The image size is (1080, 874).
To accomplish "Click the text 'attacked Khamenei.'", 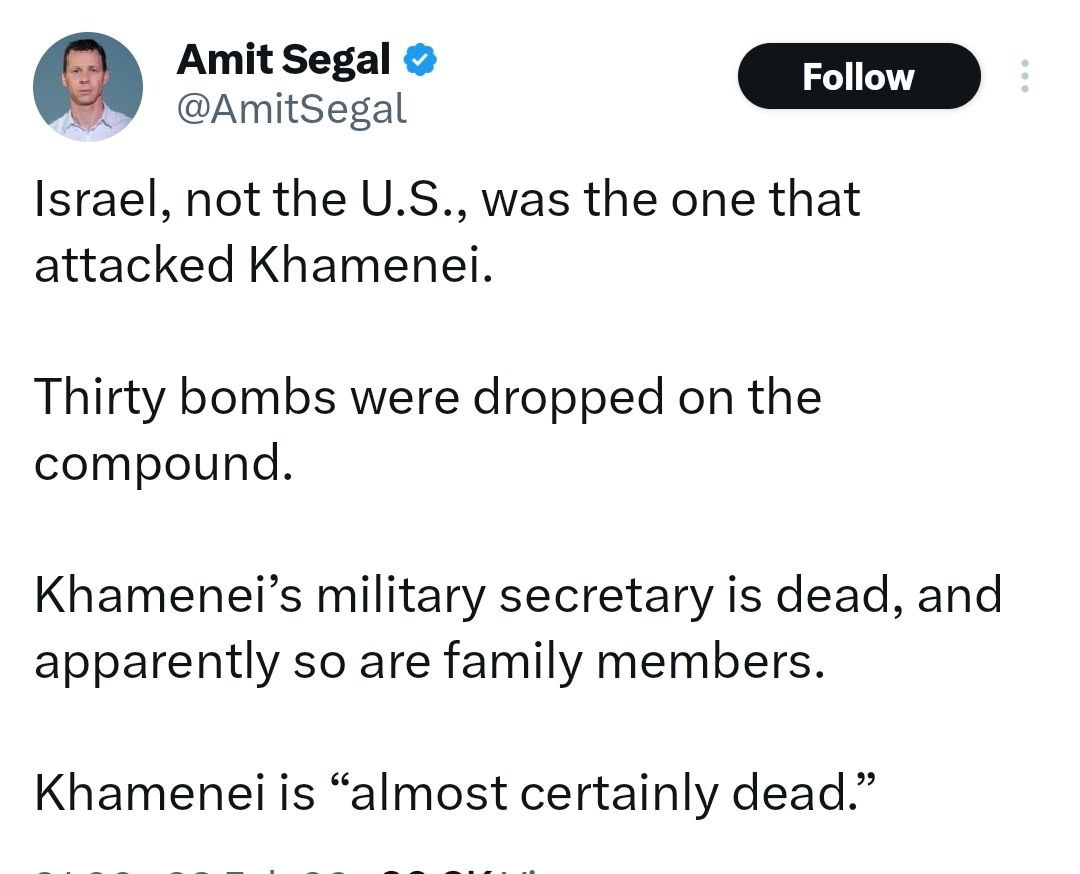I will (x=264, y=264).
